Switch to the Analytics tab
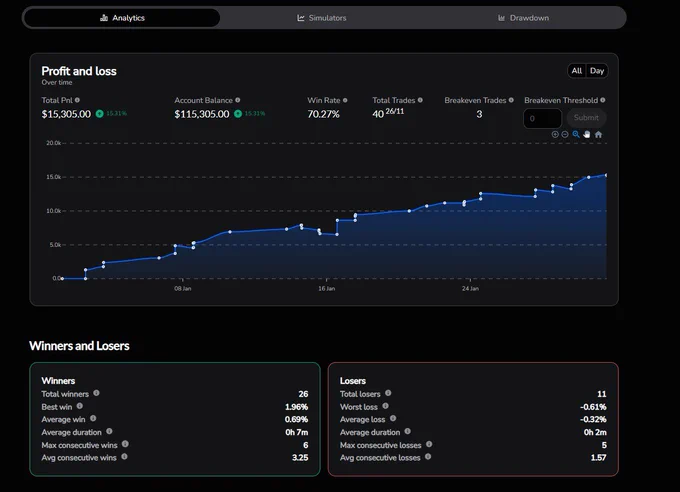680x492 pixels. coord(122,18)
